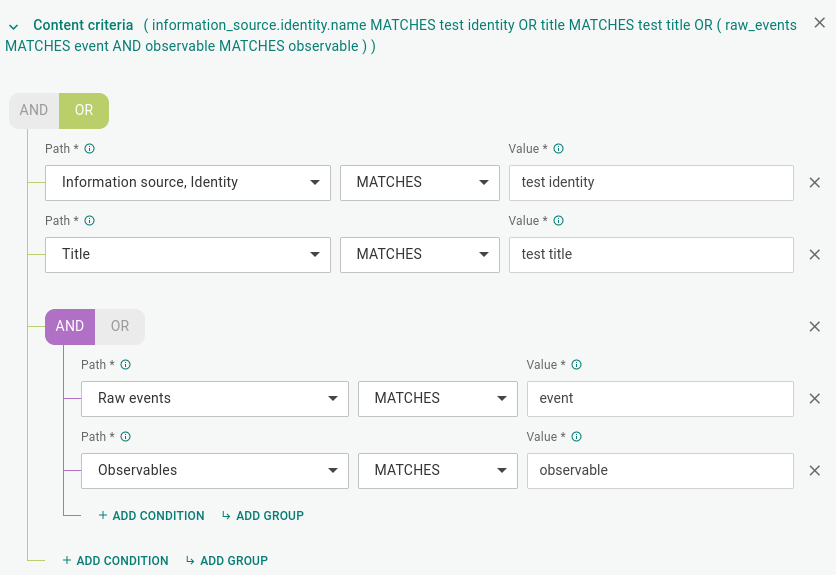This screenshot has width=836, height=575.
Task: Select AND in the nested group
Action: pyautogui.click(x=70, y=326)
